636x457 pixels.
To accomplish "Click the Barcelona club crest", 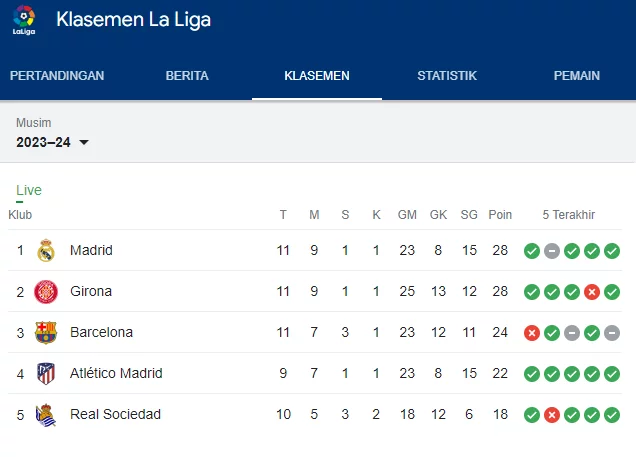I will tap(46, 332).
